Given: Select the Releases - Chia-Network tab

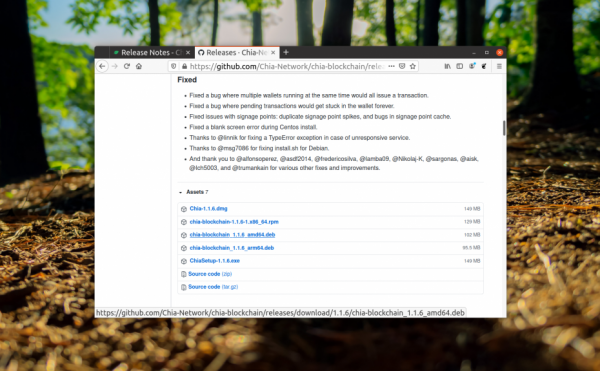Looking at the screenshot, I should (x=237, y=52).
